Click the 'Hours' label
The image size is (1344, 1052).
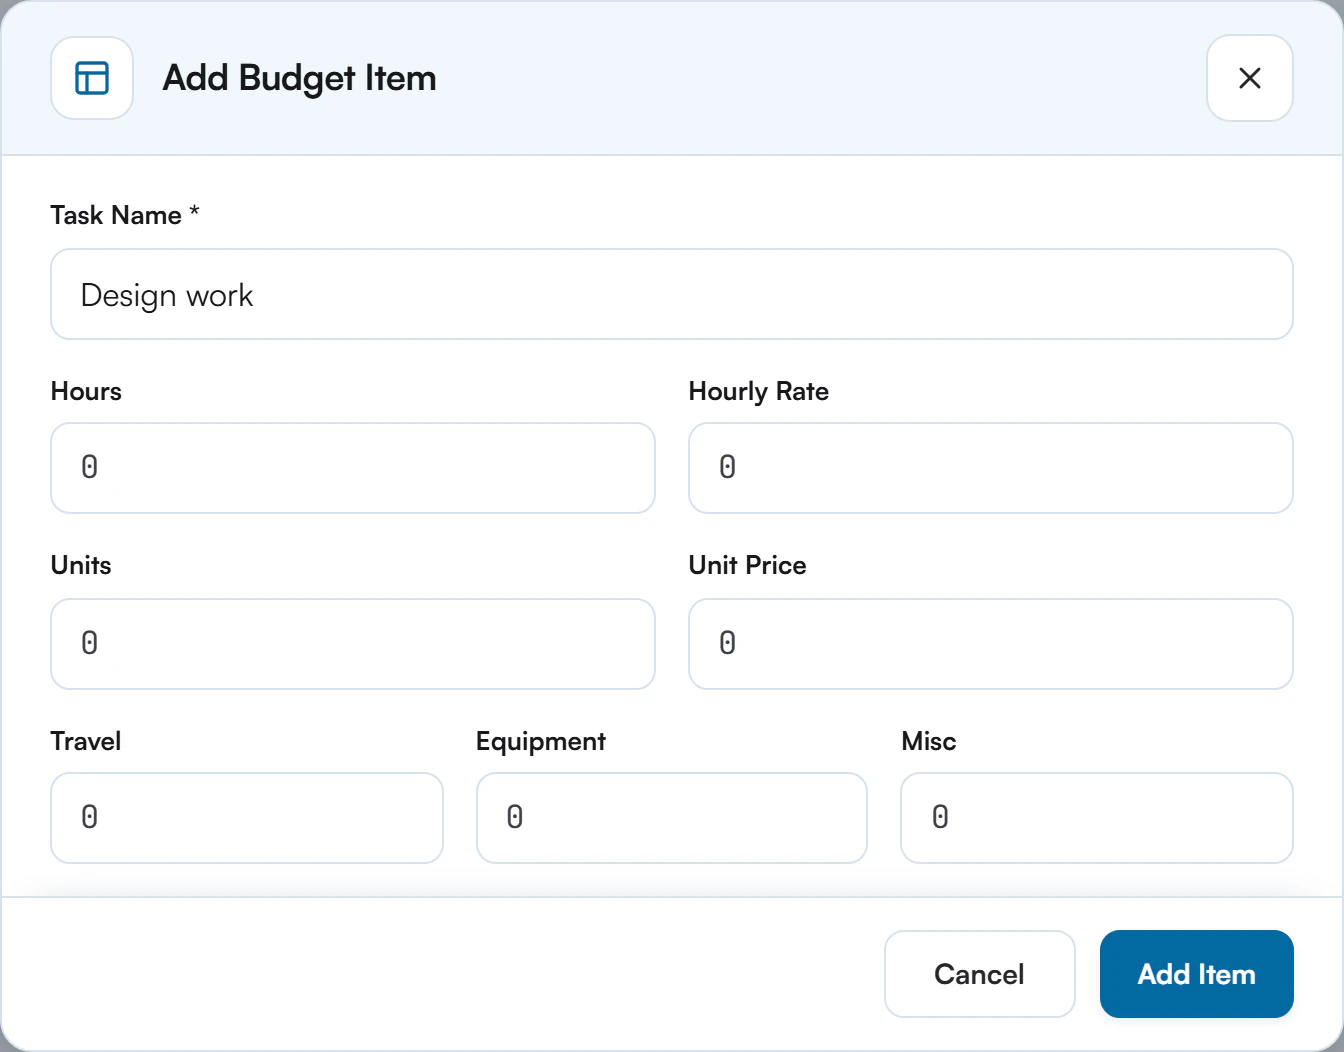pyautogui.click(x=86, y=391)
